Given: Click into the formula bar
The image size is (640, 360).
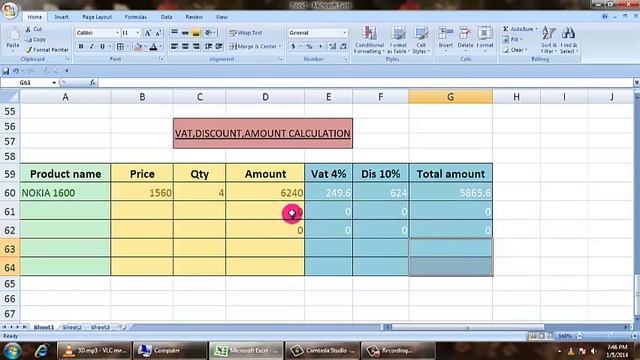Looking at the screenshot, I should pos(365,83).
